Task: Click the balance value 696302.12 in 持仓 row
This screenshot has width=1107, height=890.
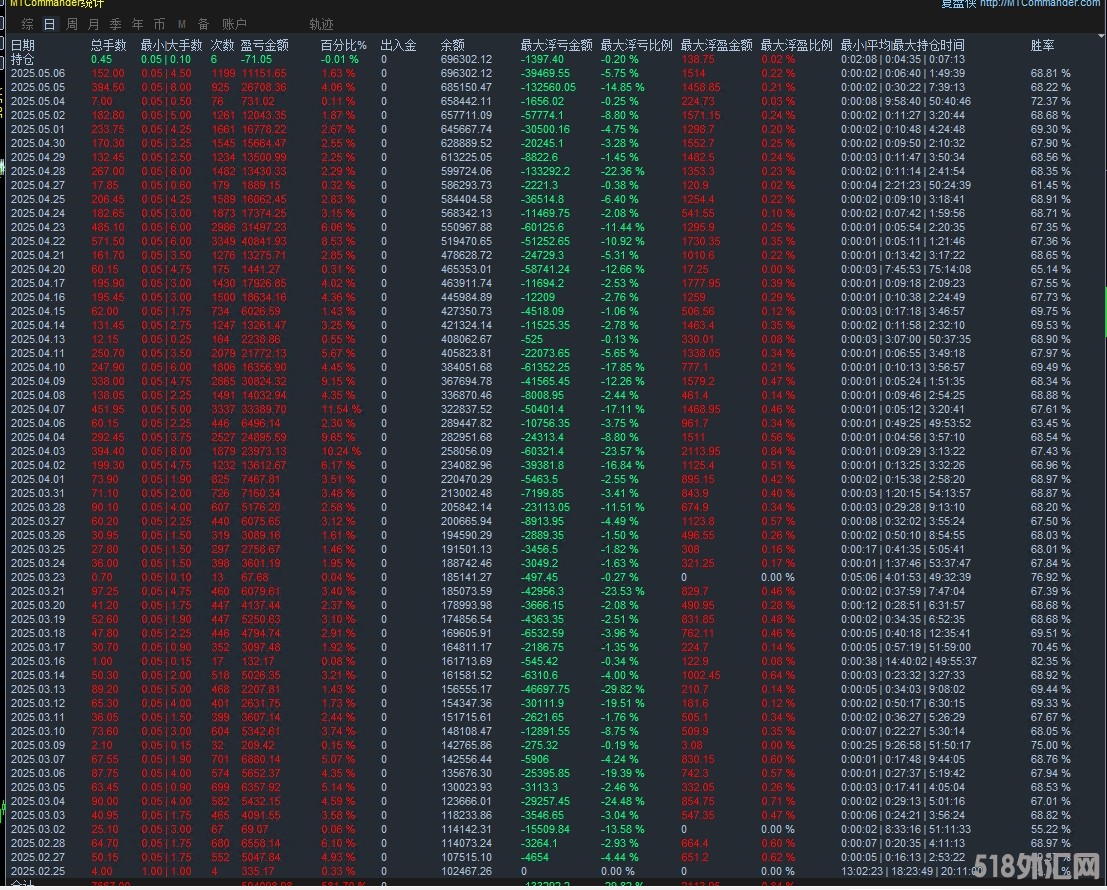Action: 466,59
